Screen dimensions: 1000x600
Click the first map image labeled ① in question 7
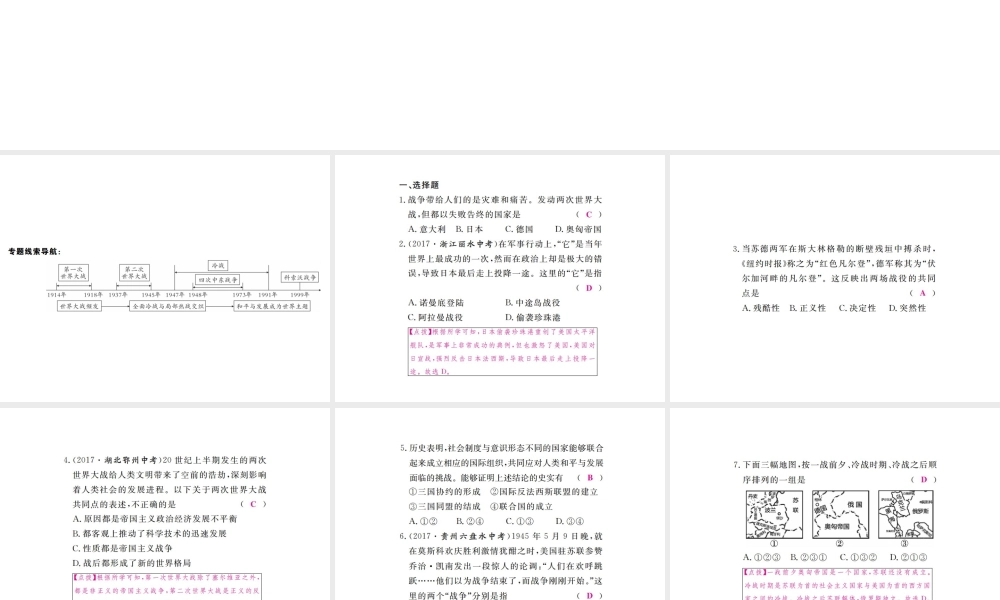[x=773, y=516]
